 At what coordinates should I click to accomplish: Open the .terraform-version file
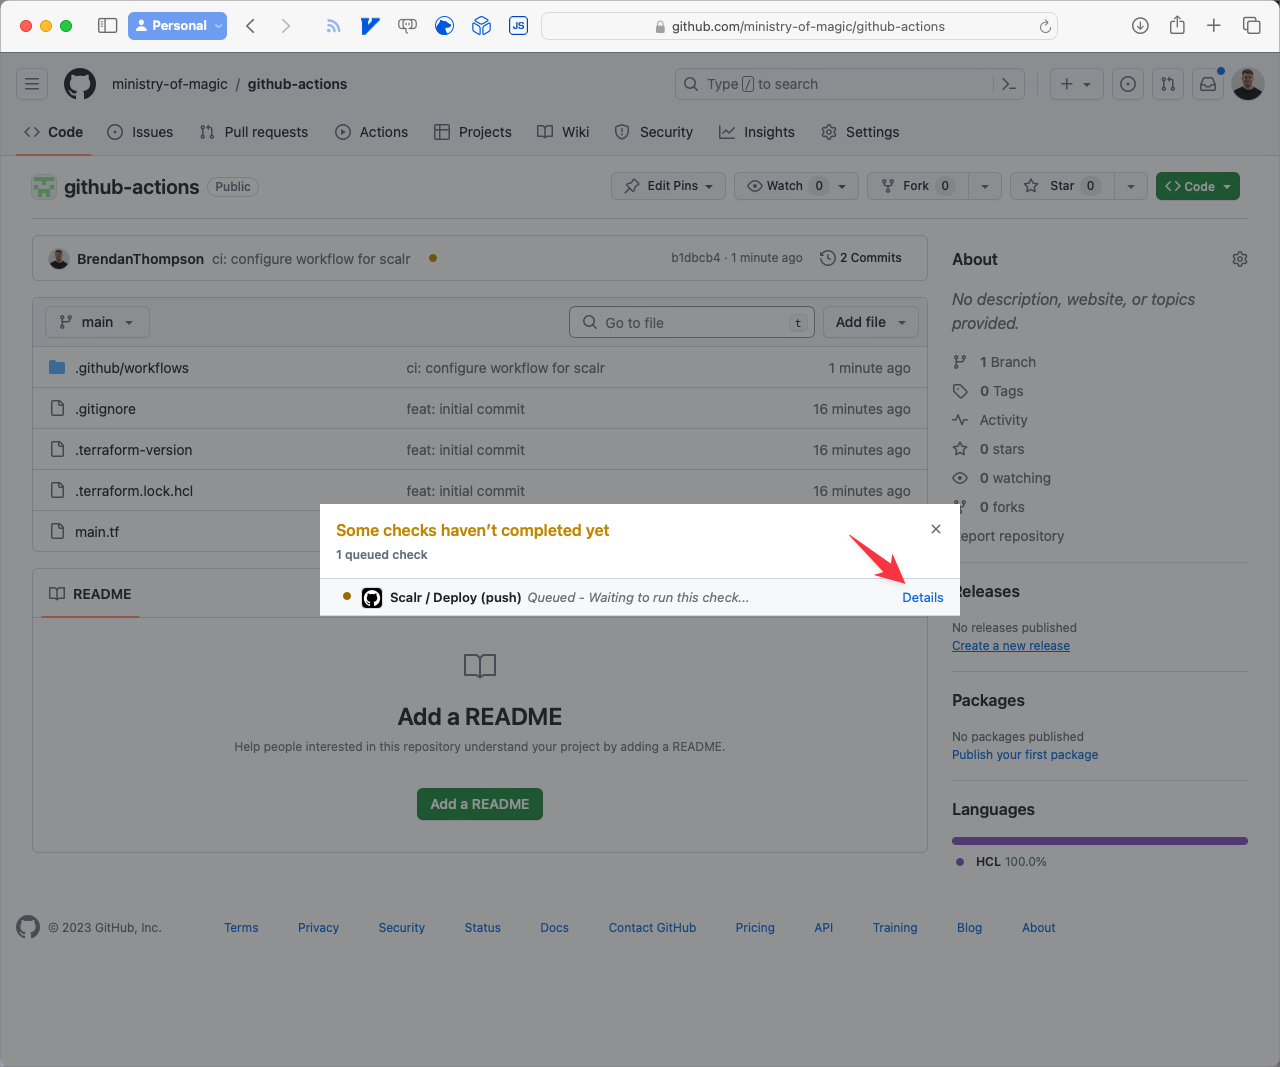click(x=134, y=450)
